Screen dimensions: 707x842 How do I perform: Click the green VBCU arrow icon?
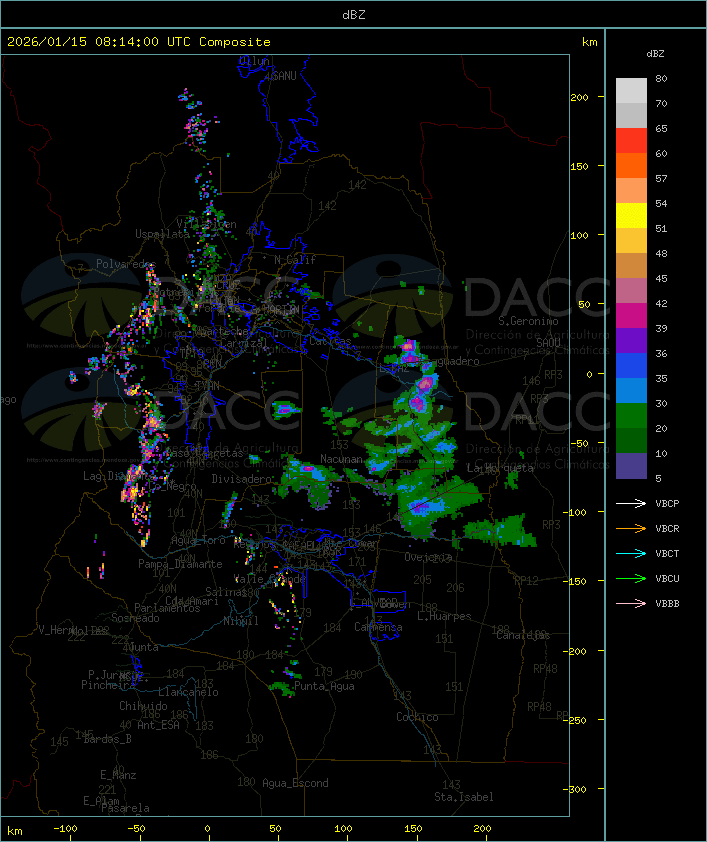pyautogui.click(x=631, y=579)
